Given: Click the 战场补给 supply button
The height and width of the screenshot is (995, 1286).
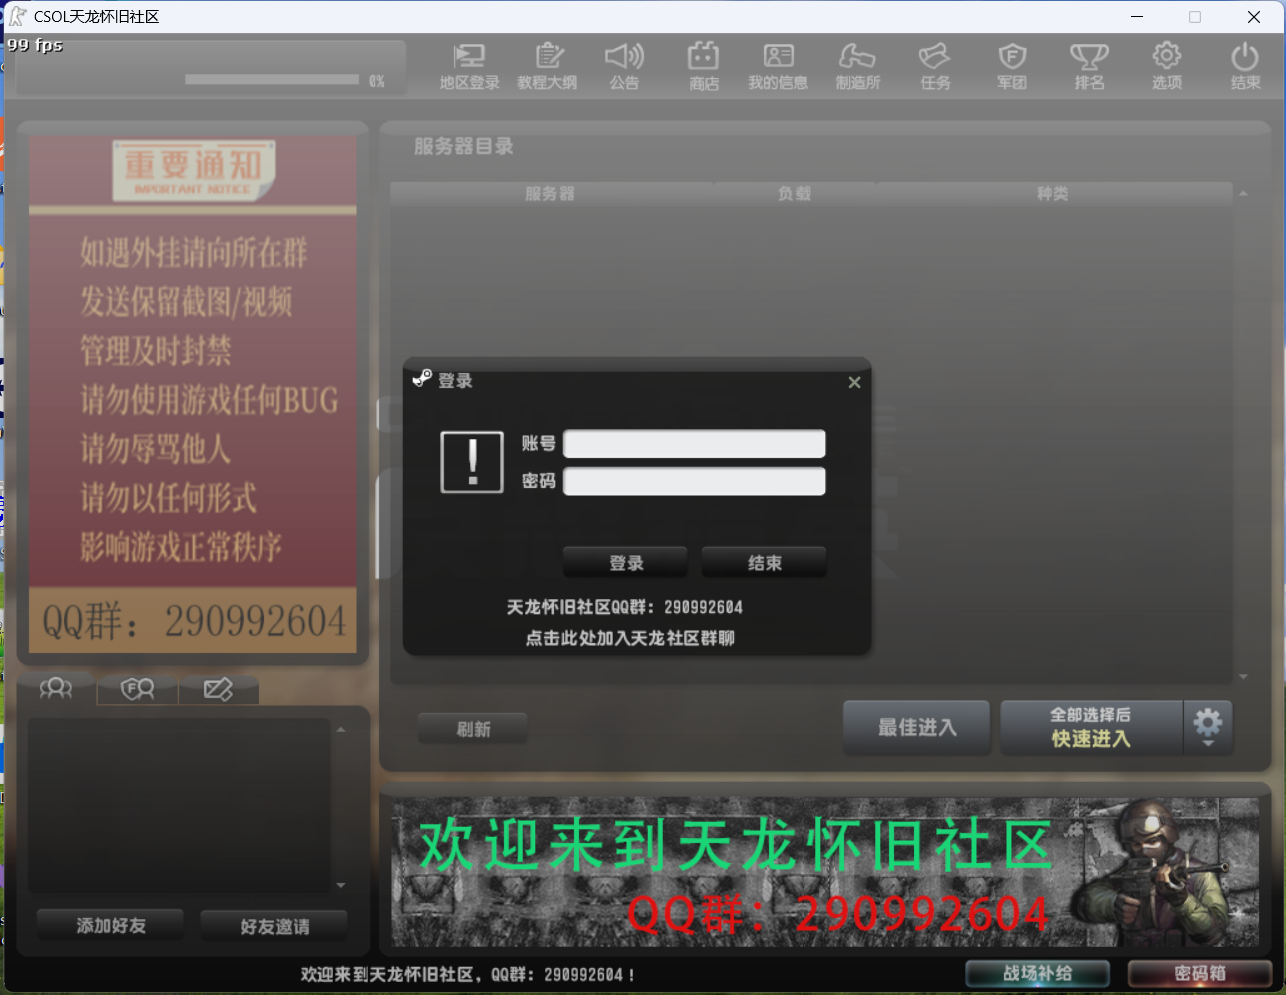Looking at the screenshot, I should [1038, 973].
